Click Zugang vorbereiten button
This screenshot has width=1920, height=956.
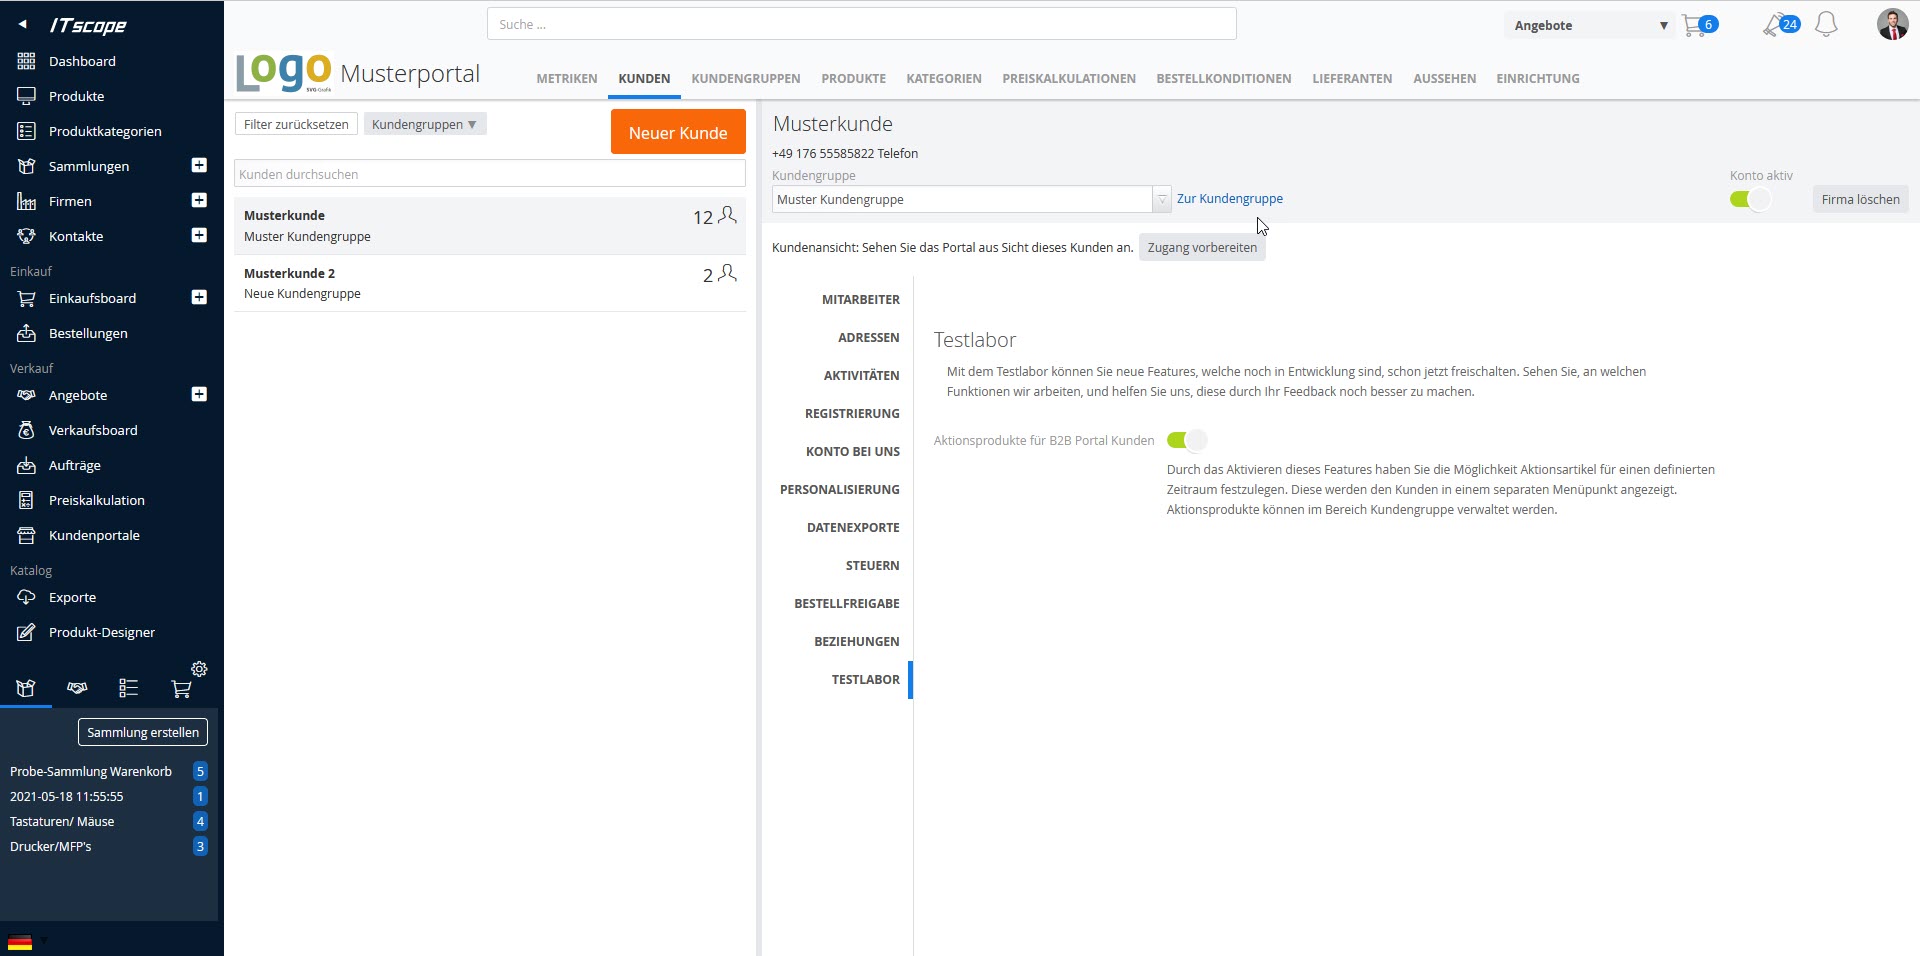(1202, 247)
